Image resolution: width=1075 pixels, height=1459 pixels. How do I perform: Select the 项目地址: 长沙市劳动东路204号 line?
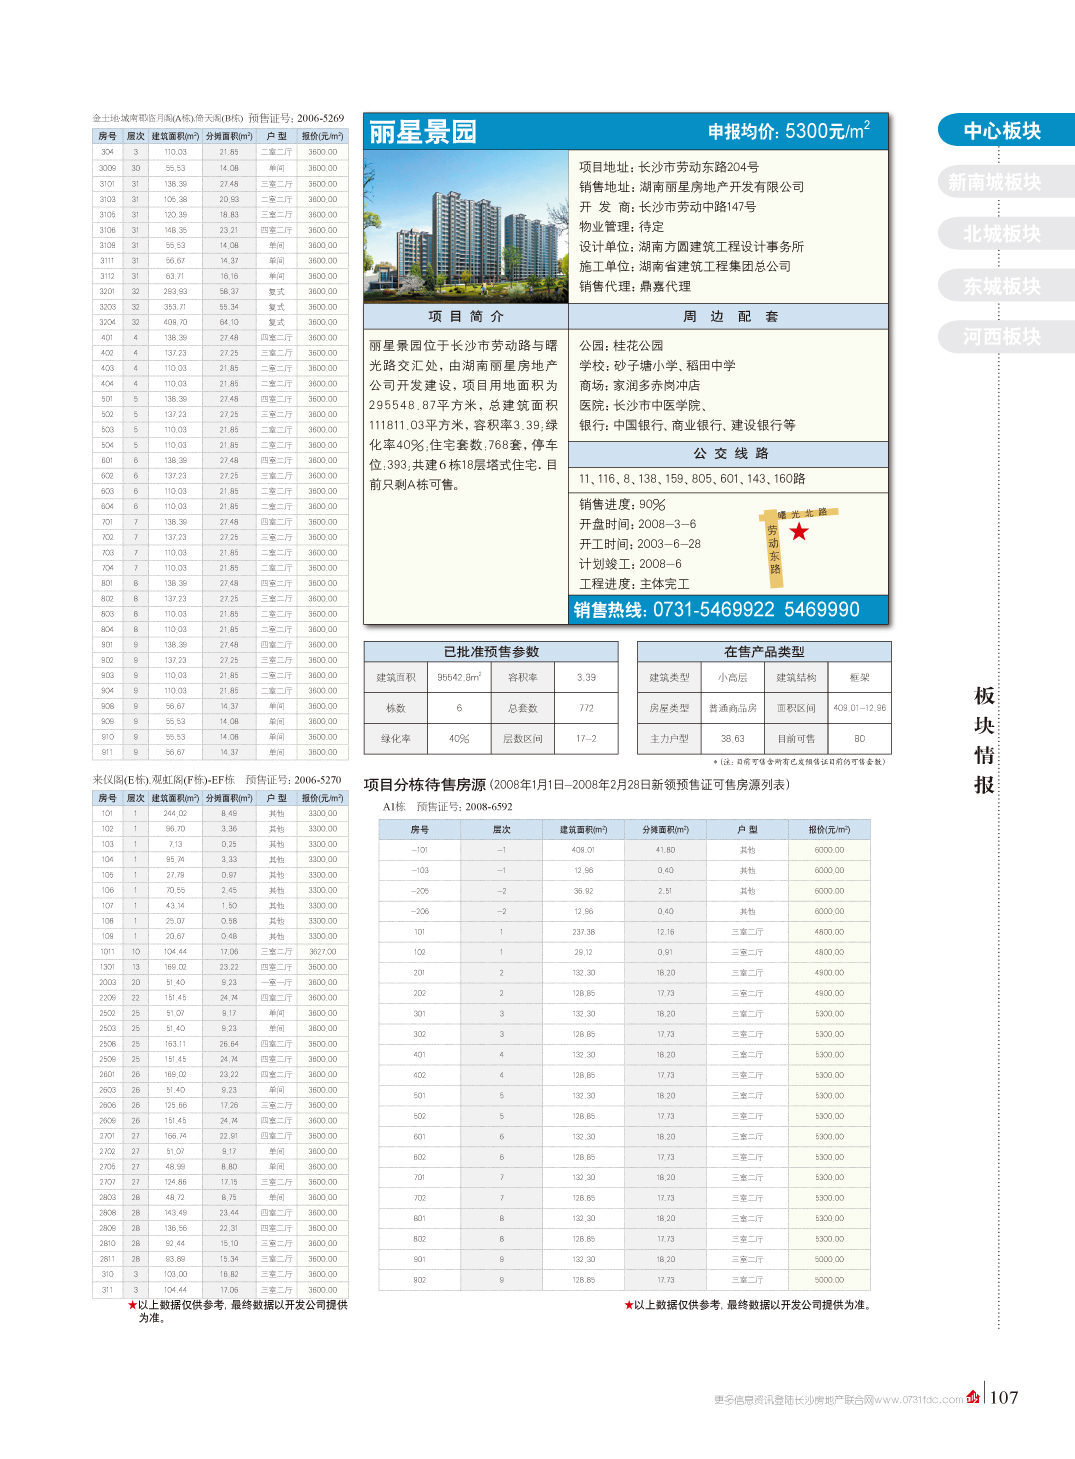click(x=669, y=167)
